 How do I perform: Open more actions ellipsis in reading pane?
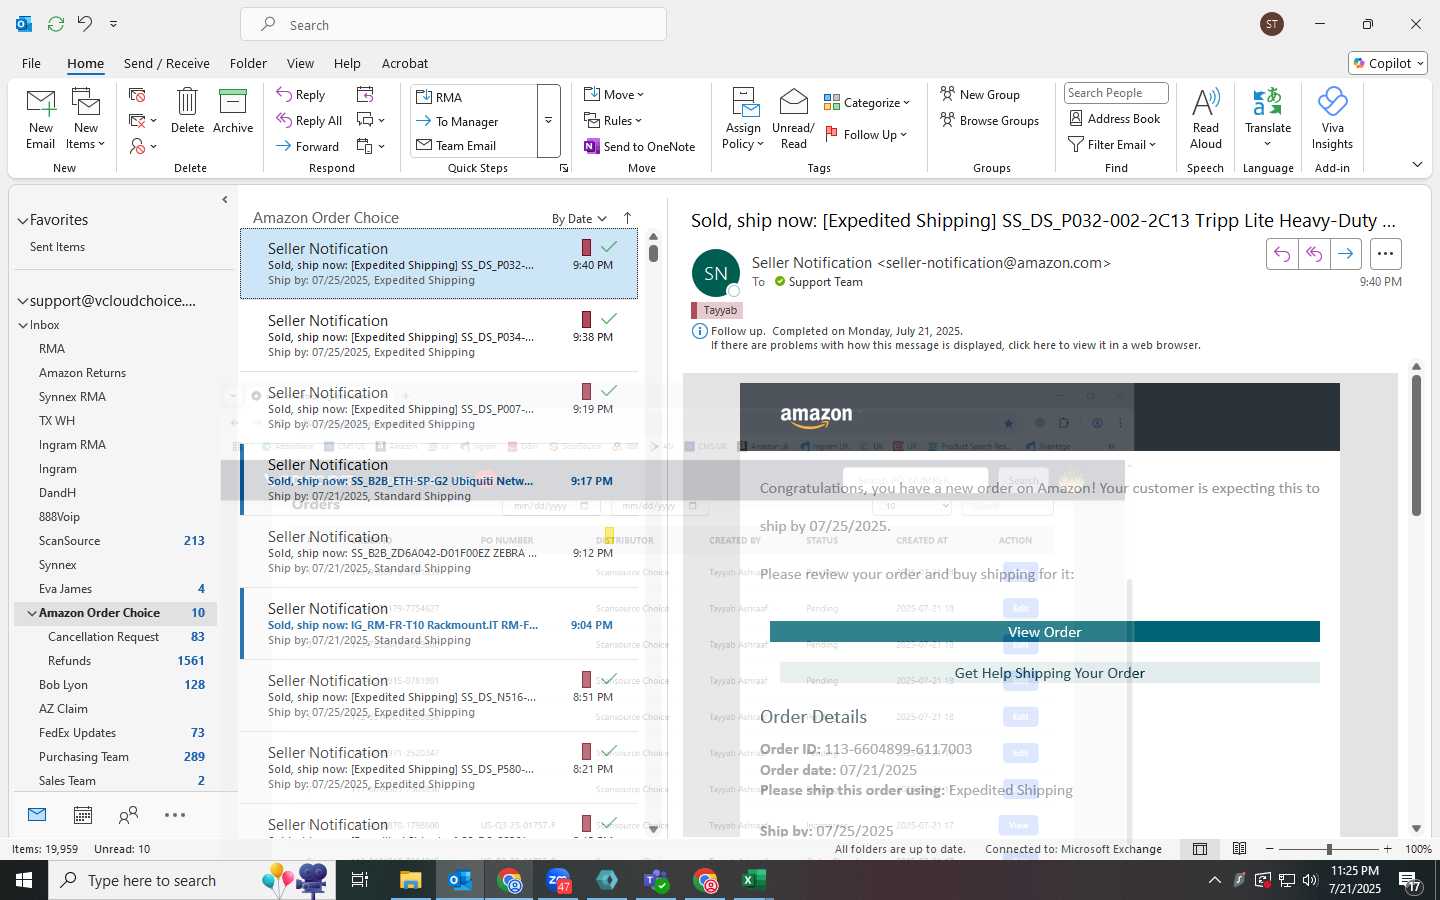tap(1385, 254)
